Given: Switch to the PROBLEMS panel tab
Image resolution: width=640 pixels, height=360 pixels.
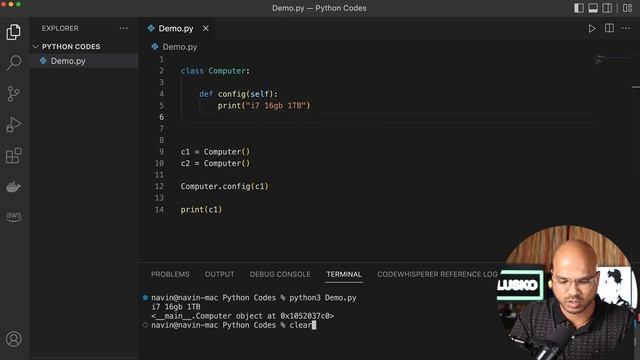Looking at the screenshot, I should click(x=170, y=274).
